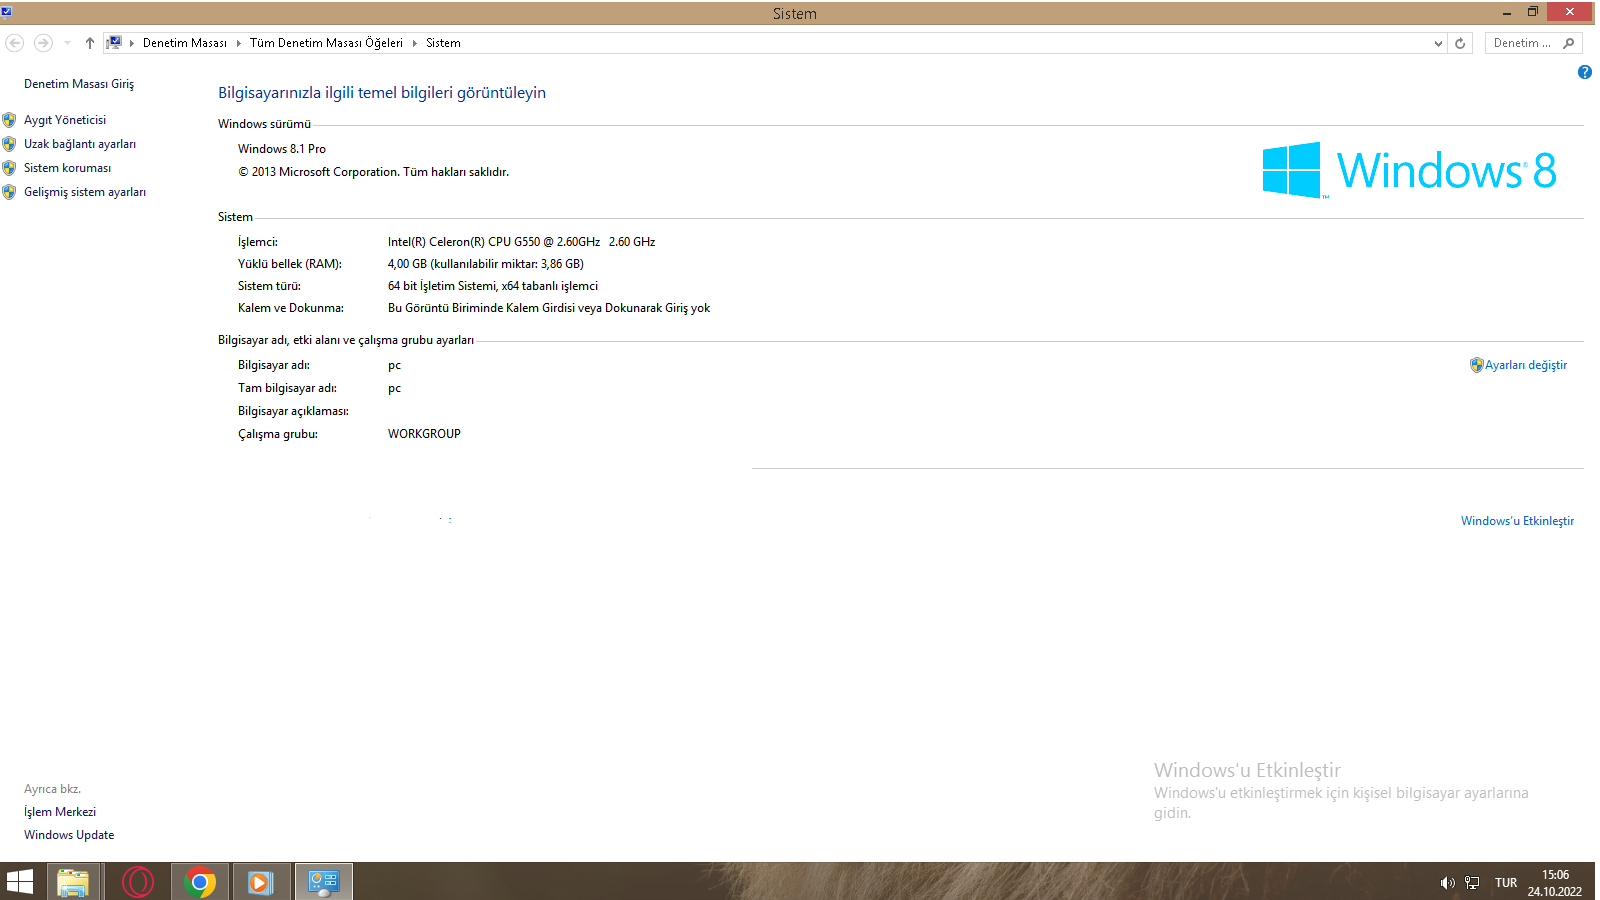Focus the Denetim search input field
This screenshot has width=1600, height=900.
(x=1522, y=43)
